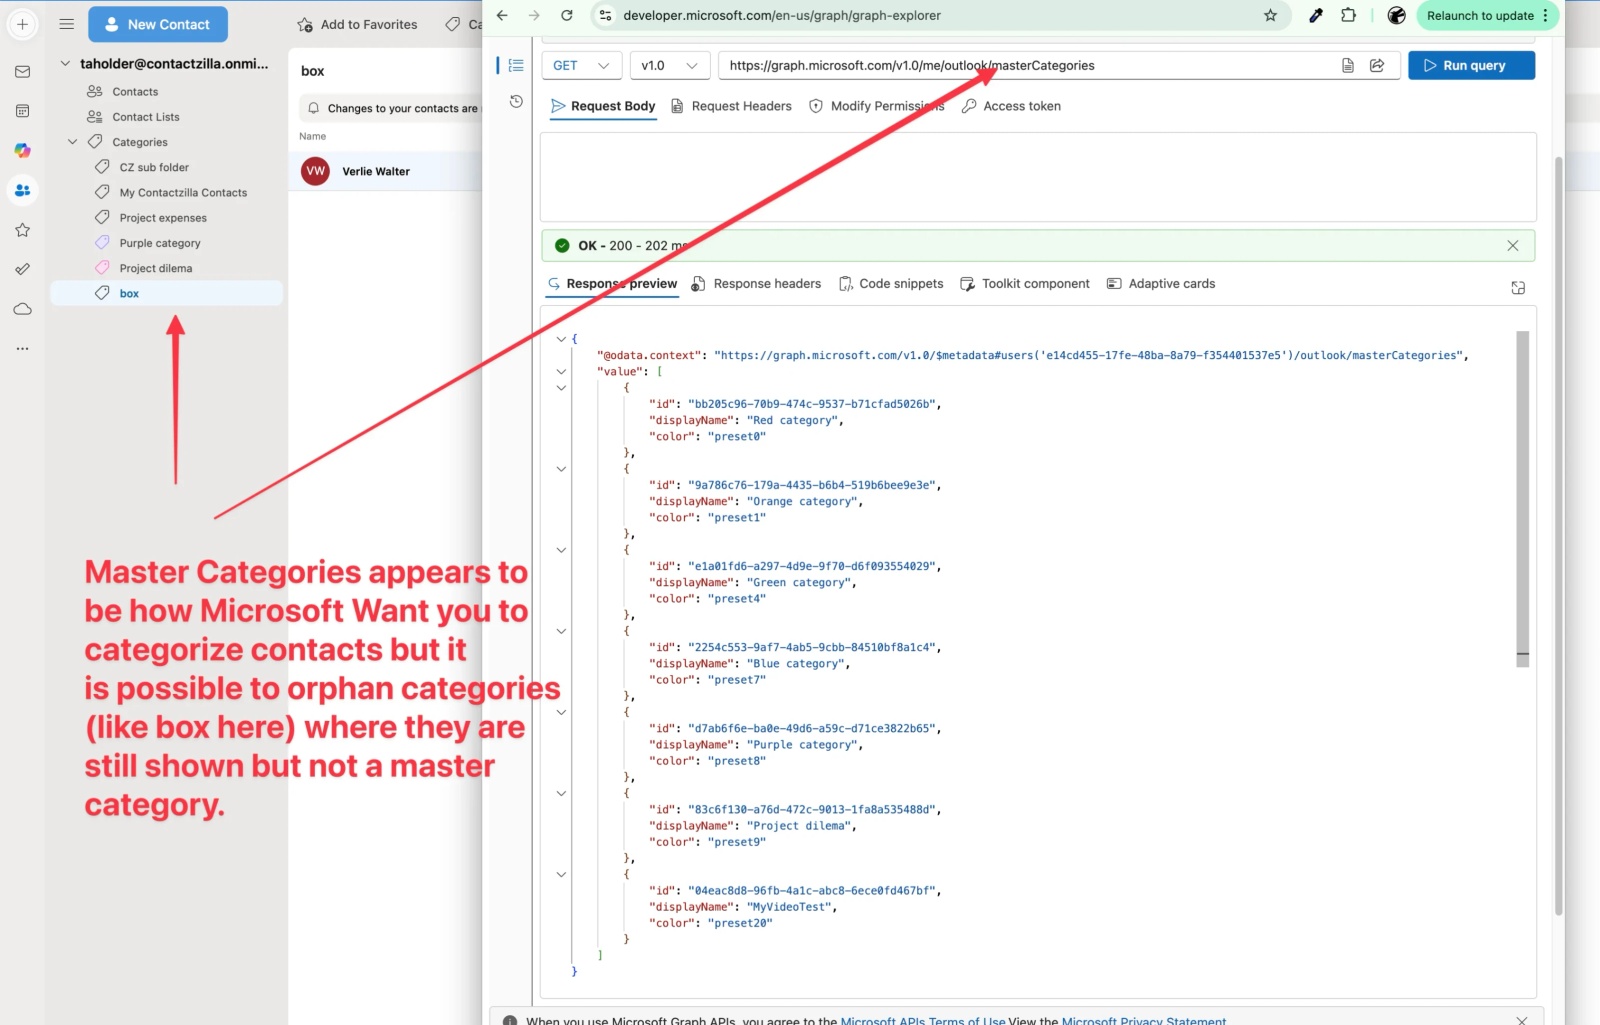Collapse Orange category JSON object
The width and height of the screenshot is (1600, 1025).
[x=561, y=469]
